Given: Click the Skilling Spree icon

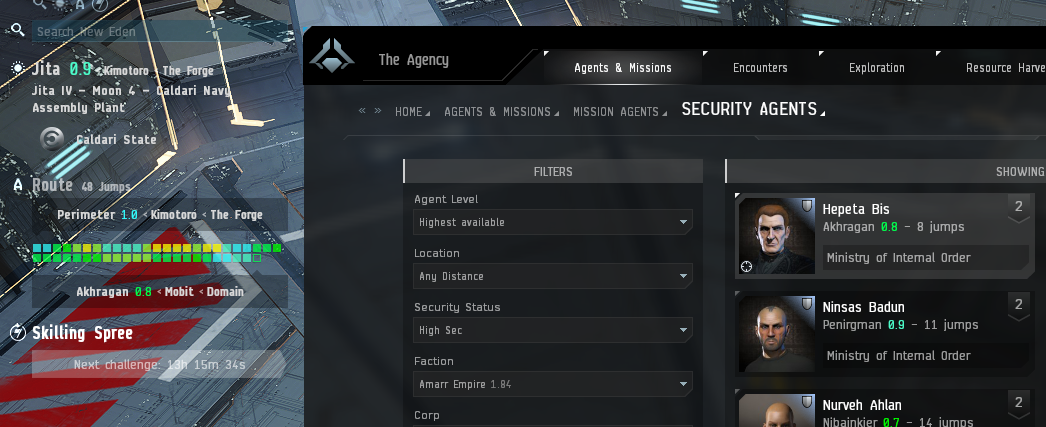Looking at the screenshot, I should (18, 332).
